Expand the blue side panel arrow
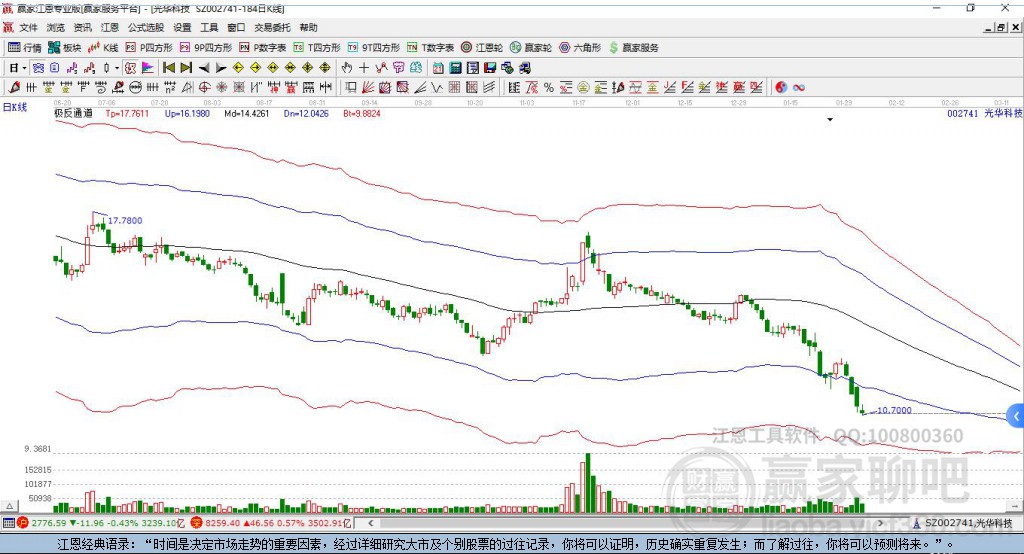The image size is (1024, 554). [x=1016, y=416]
